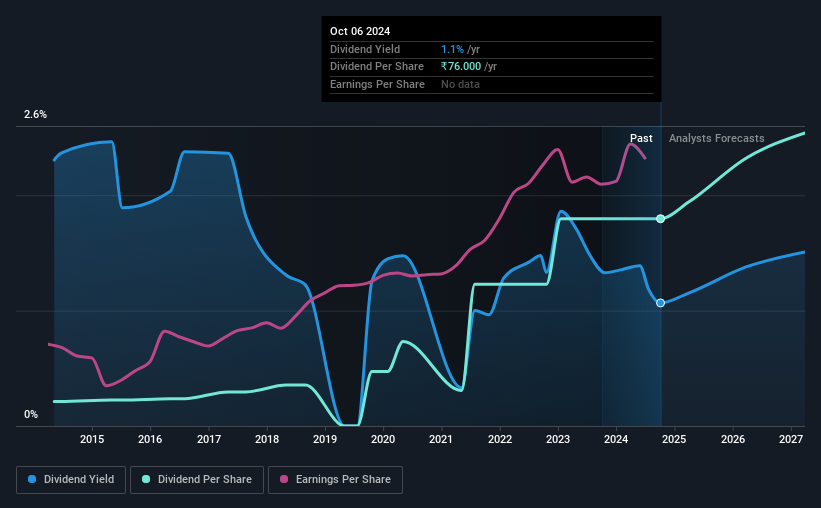This screenshot has width=821, height=508.
Task: Click the teal data point marker at Oct 2024
Action: click(661, 219)
